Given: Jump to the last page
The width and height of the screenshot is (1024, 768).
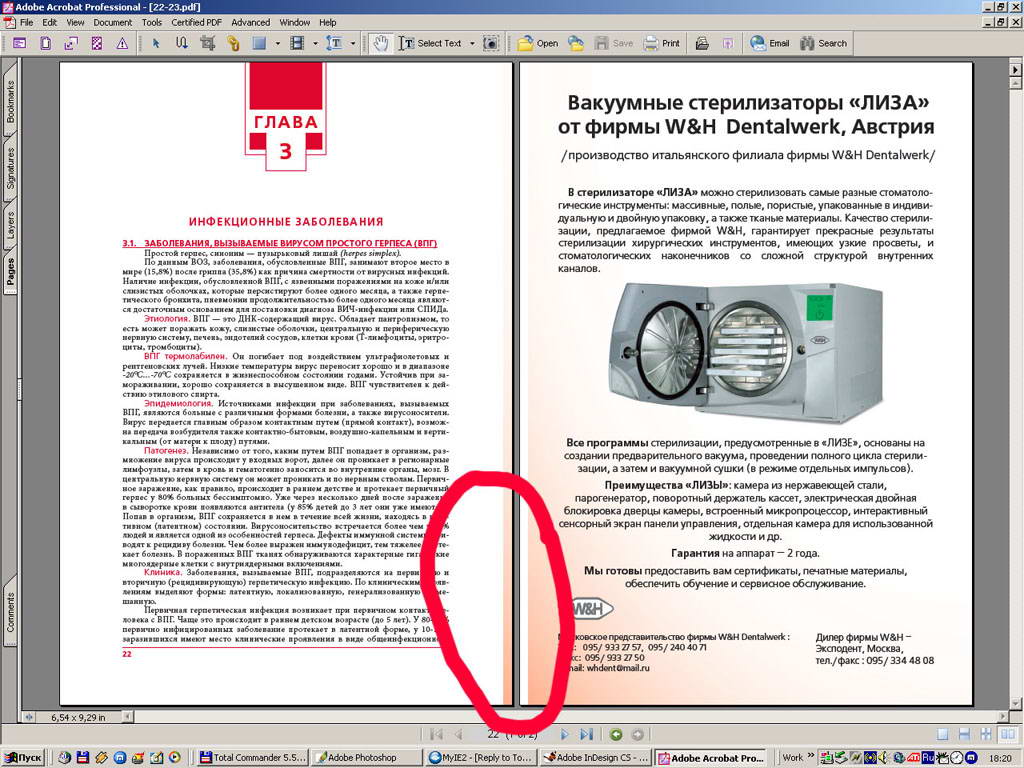Looking at the screenshot, I should (586, 735).
